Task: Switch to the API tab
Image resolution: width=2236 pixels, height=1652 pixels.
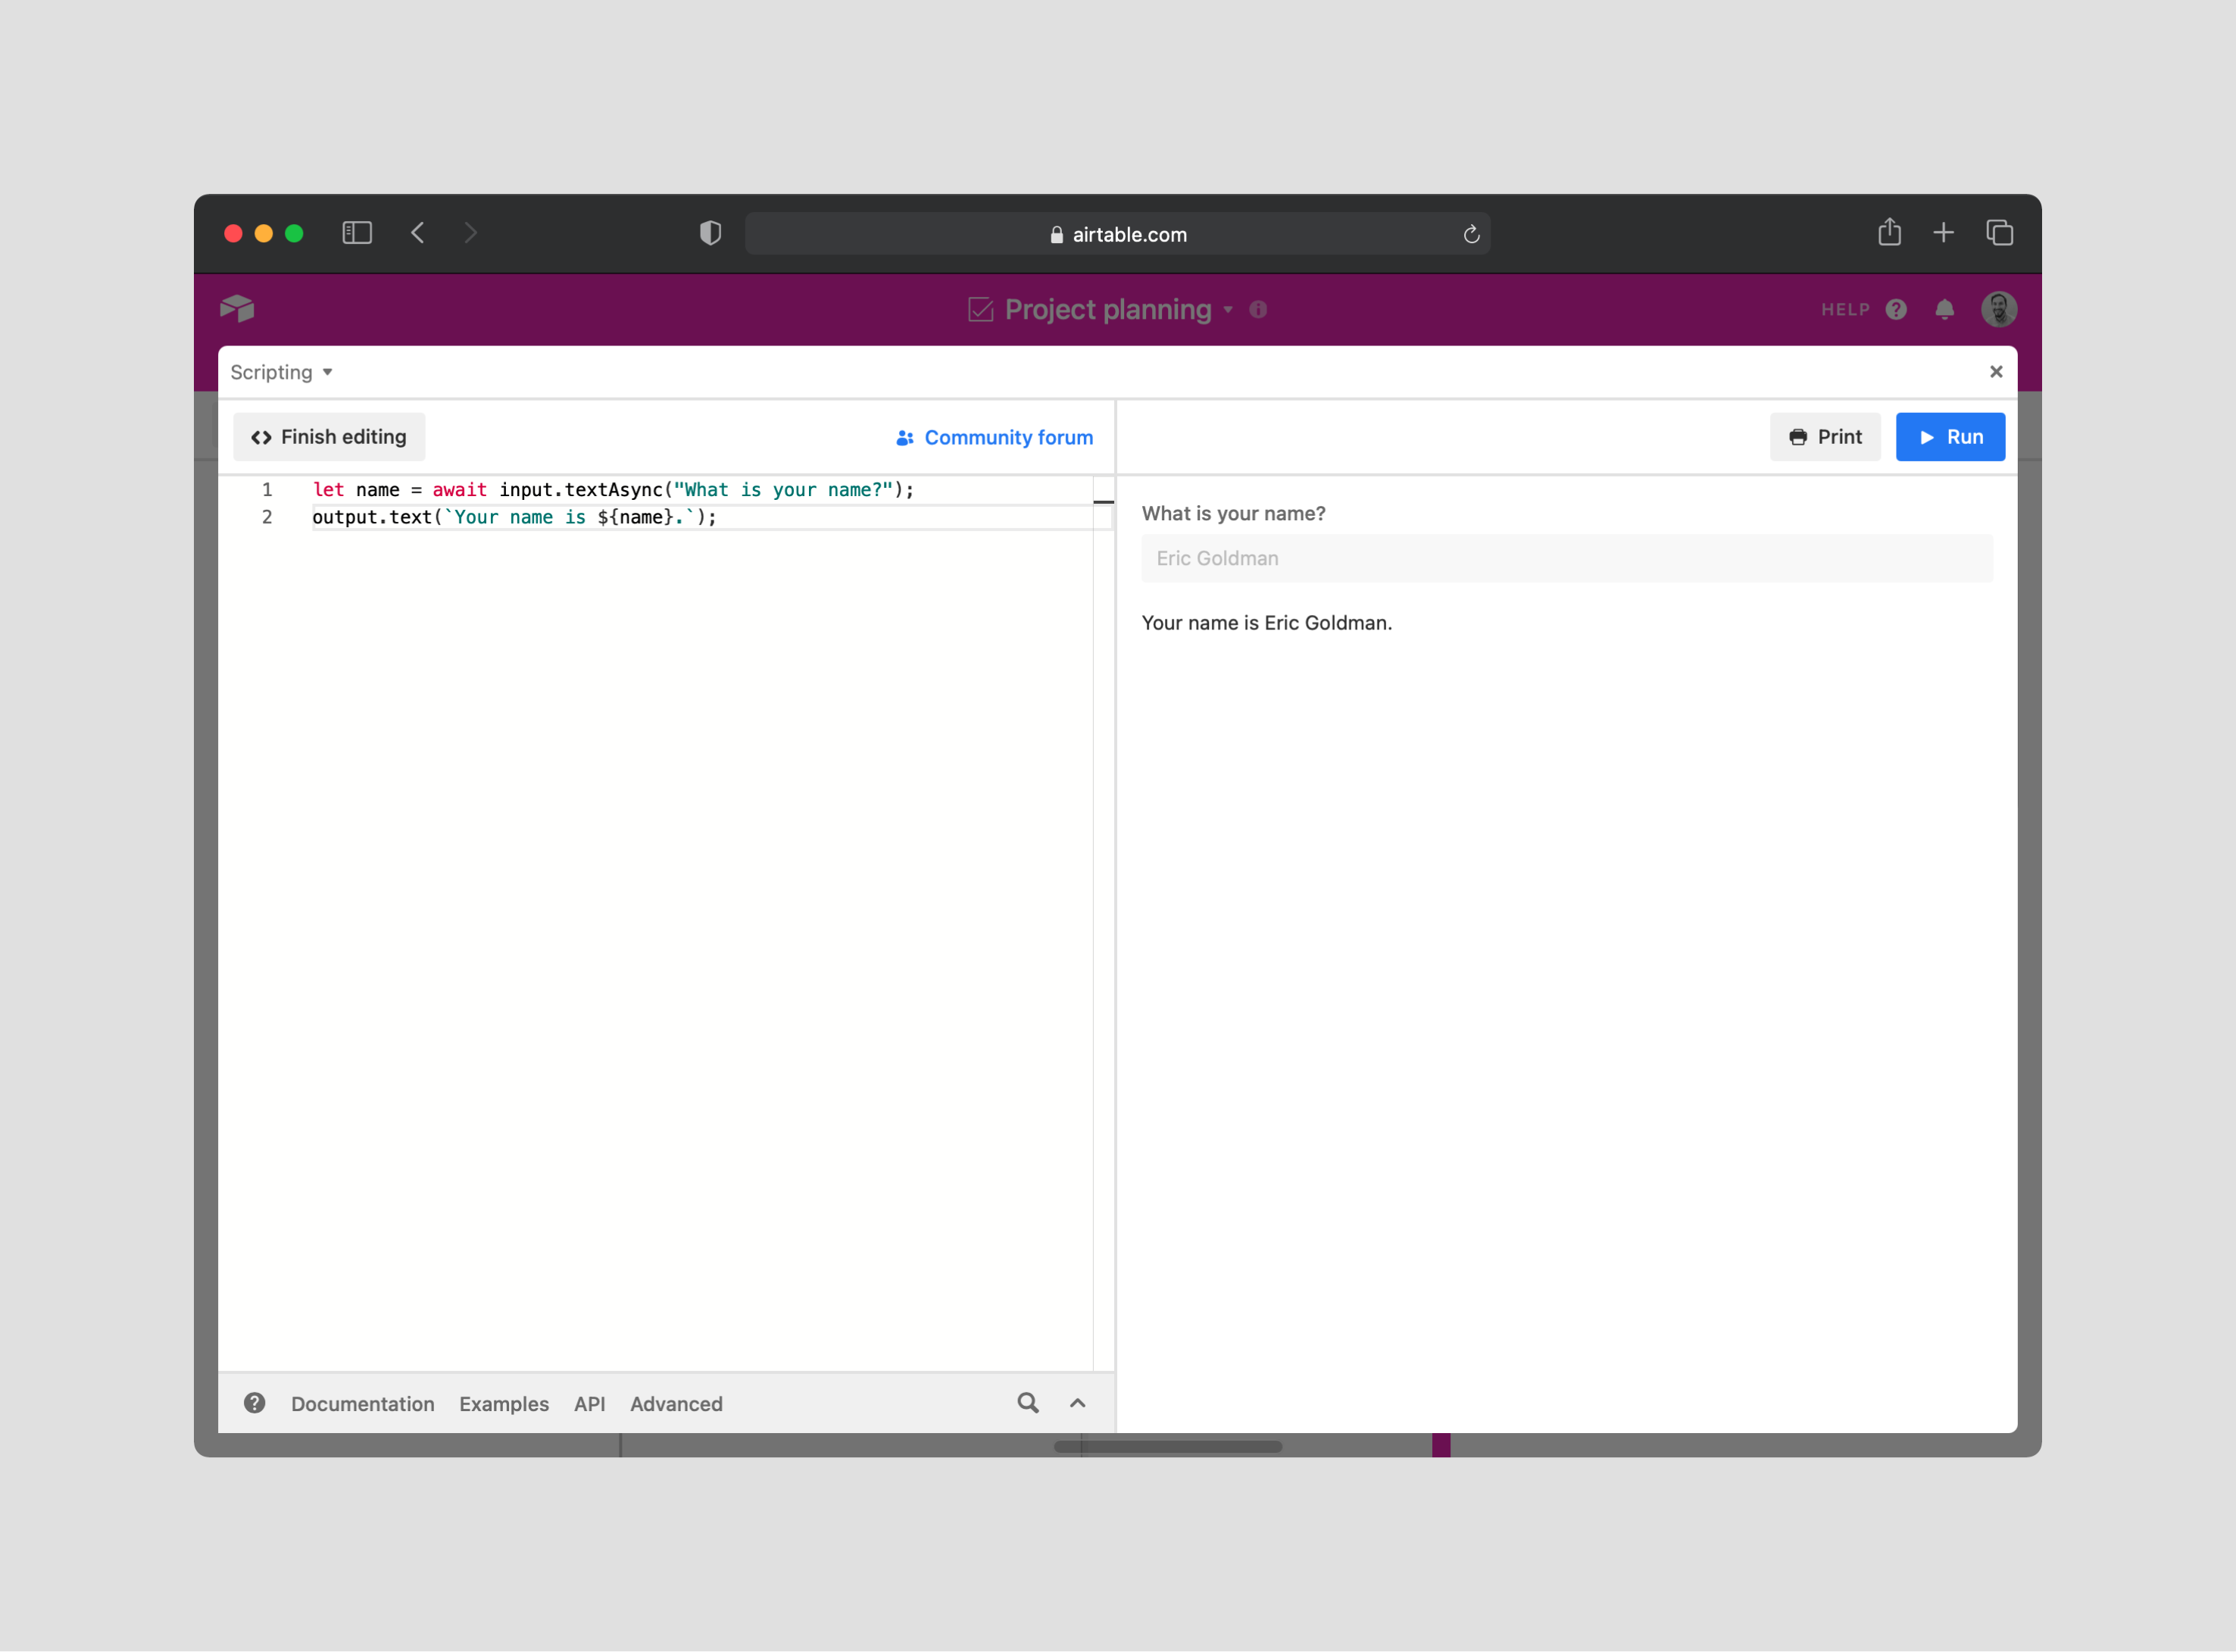Action: [589, 1404]
